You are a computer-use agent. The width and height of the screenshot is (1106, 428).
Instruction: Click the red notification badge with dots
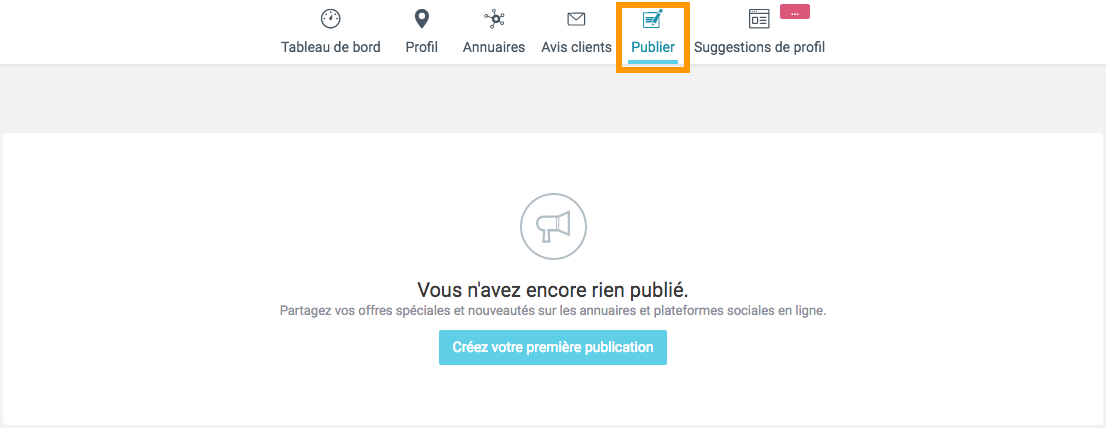click(794, 12)
